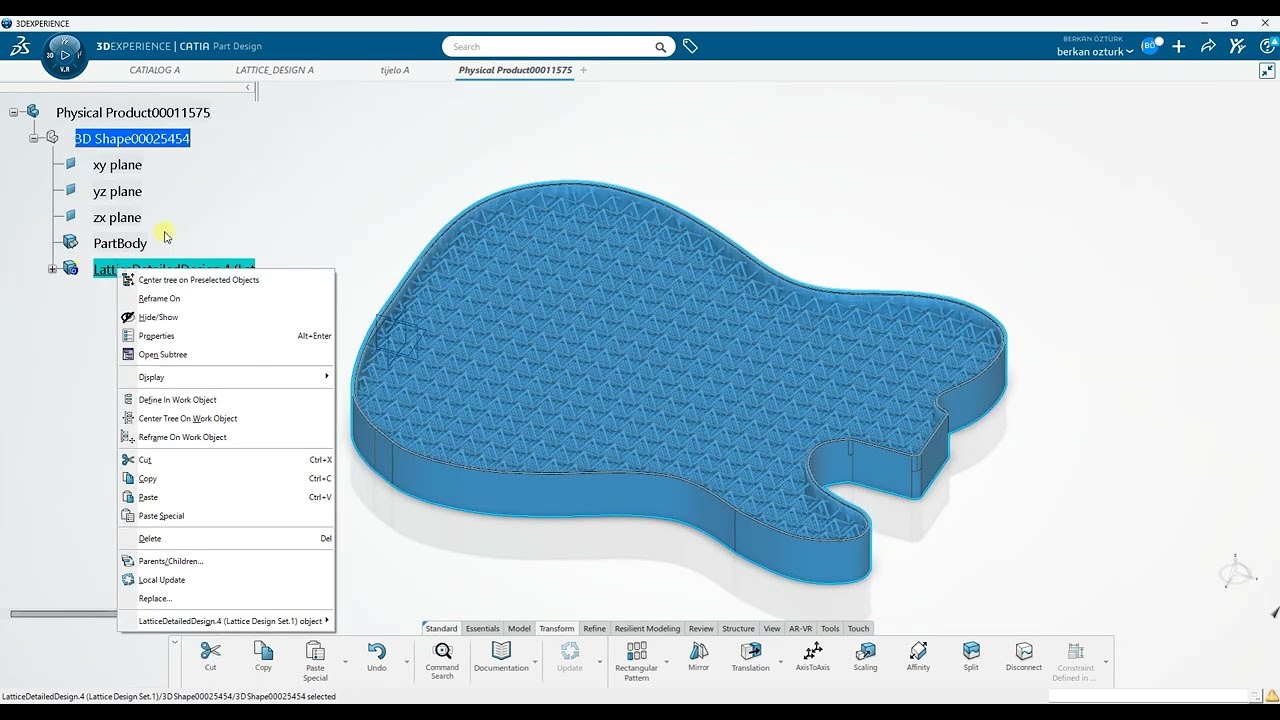Click the tag icon beside the search bar
The height and width of the screenshot is (720, 1280).
[x=690, y=46]
